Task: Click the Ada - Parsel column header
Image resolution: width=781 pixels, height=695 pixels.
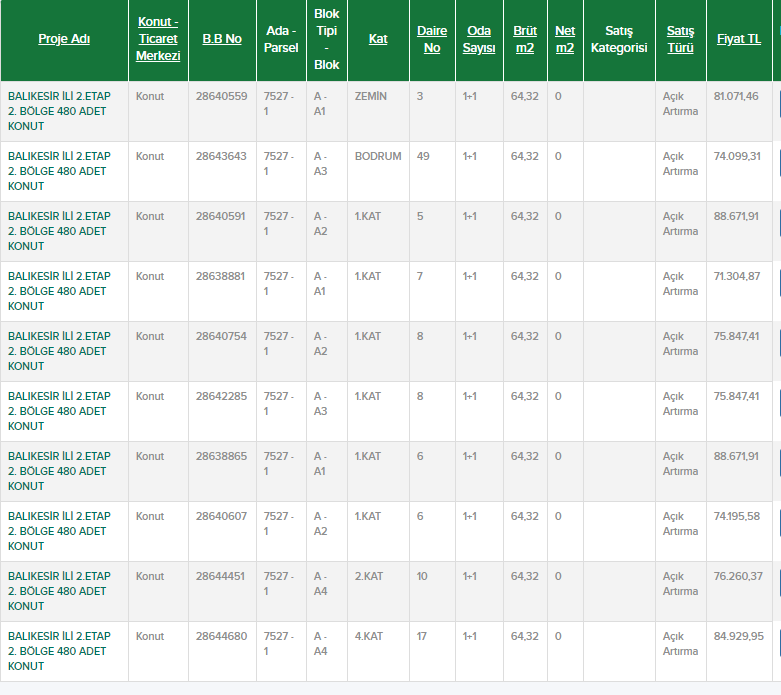Action: (x=281, y=39)
